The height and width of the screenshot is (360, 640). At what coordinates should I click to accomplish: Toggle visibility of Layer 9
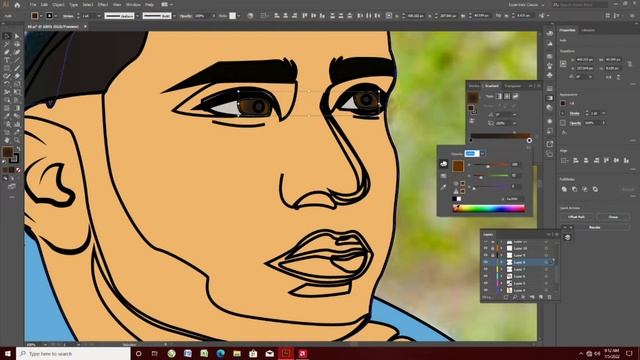486,255
